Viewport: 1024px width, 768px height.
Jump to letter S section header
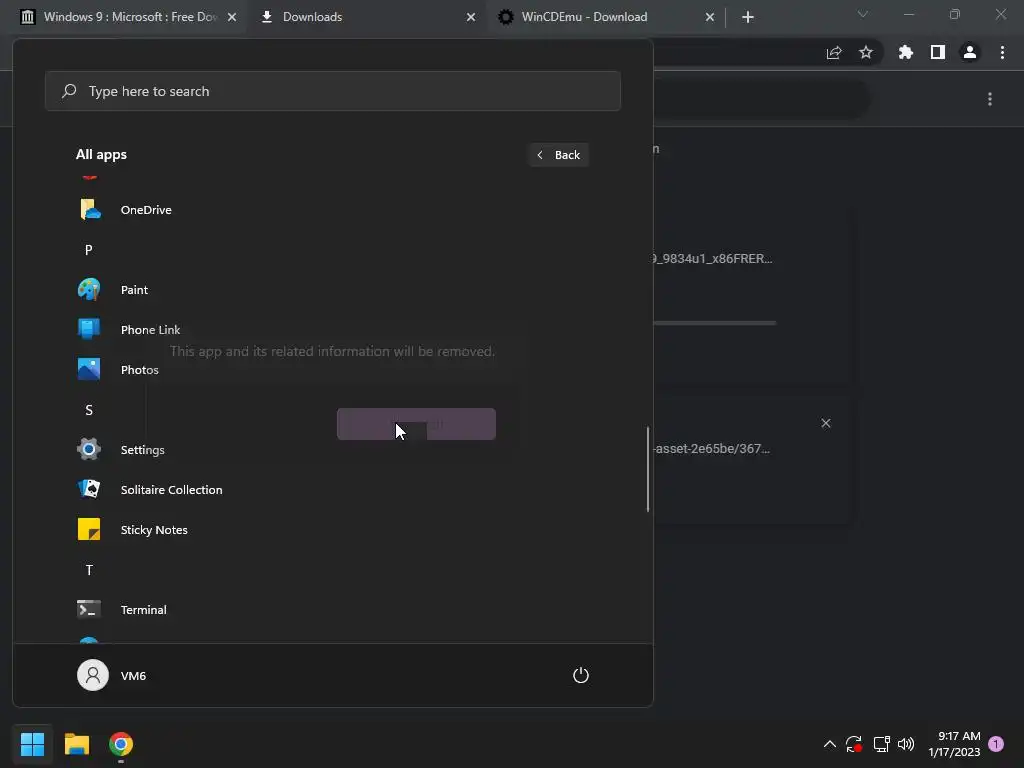click(x=89, y=409)
